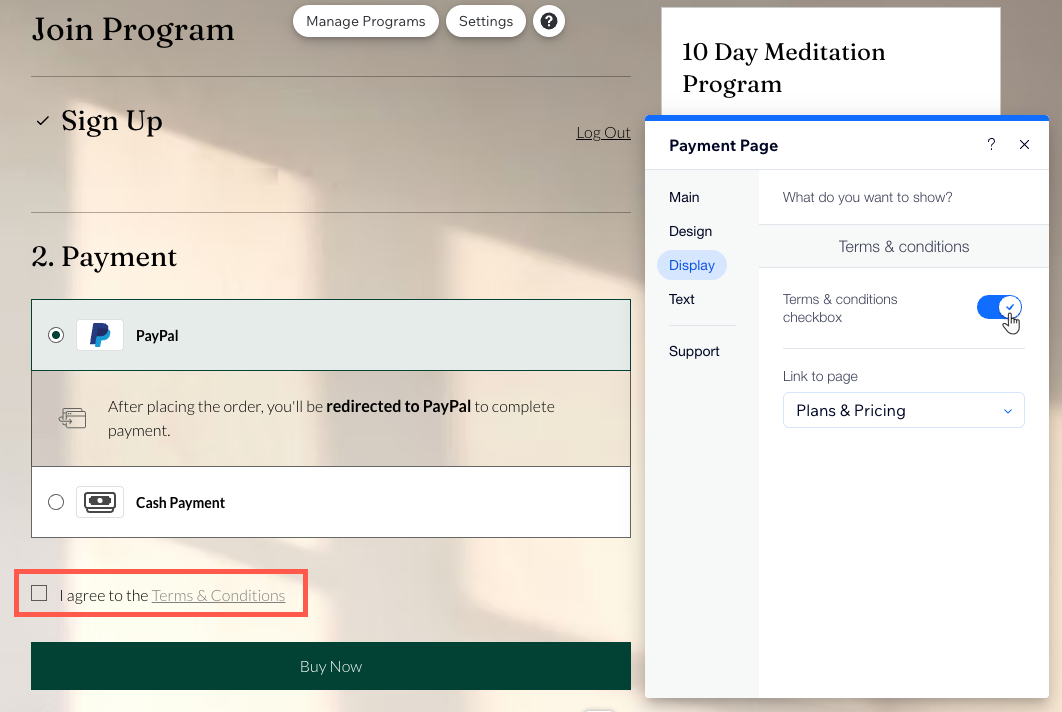Select the Cash Payment radio button
This screenshot has height=712, width=1062.
[55, 502]
